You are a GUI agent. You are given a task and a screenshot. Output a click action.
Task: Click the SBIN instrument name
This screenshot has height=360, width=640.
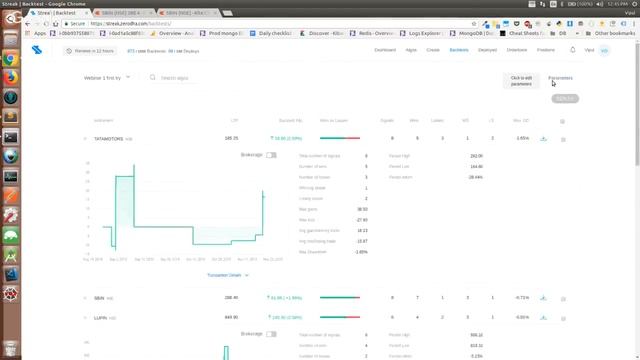coord(99,298)
